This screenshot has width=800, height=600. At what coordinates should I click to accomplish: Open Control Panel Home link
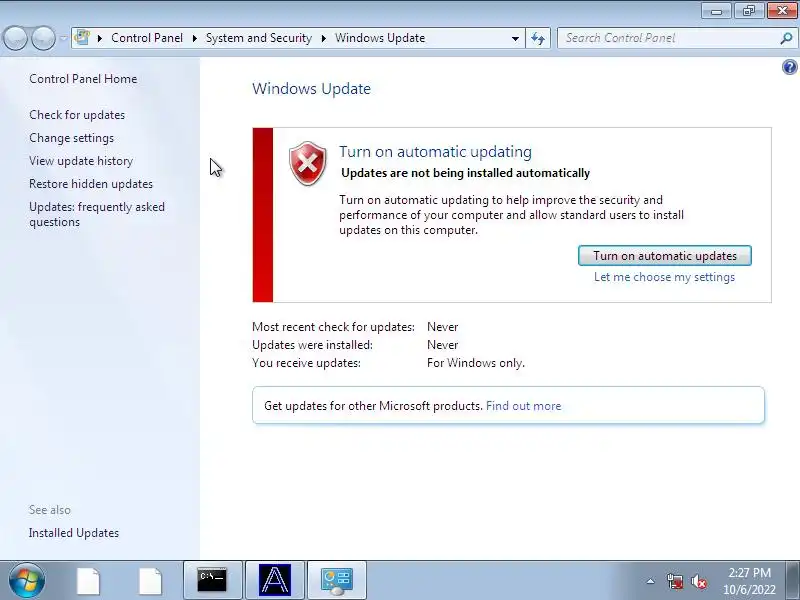tap(83, 79)
